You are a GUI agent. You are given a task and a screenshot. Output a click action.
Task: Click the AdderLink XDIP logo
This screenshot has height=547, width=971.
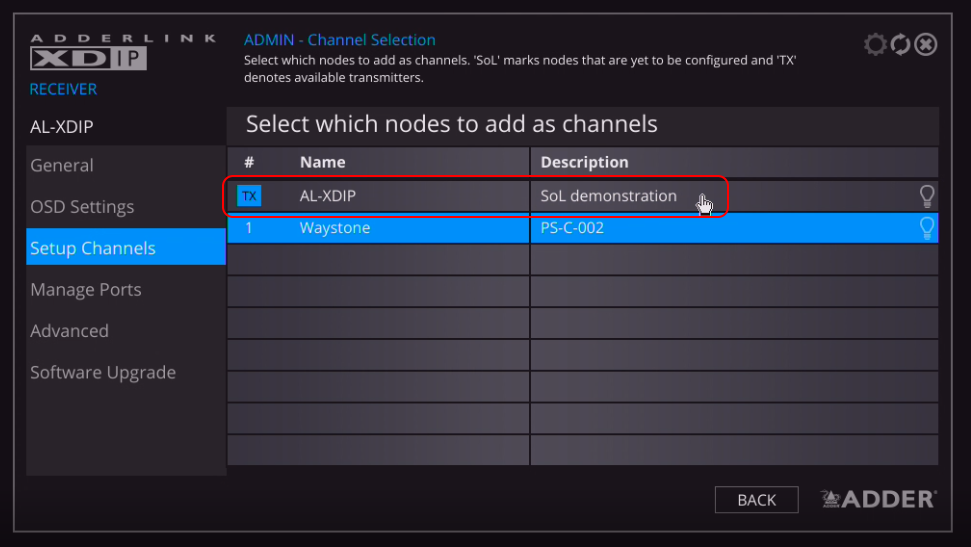[89, 53]
